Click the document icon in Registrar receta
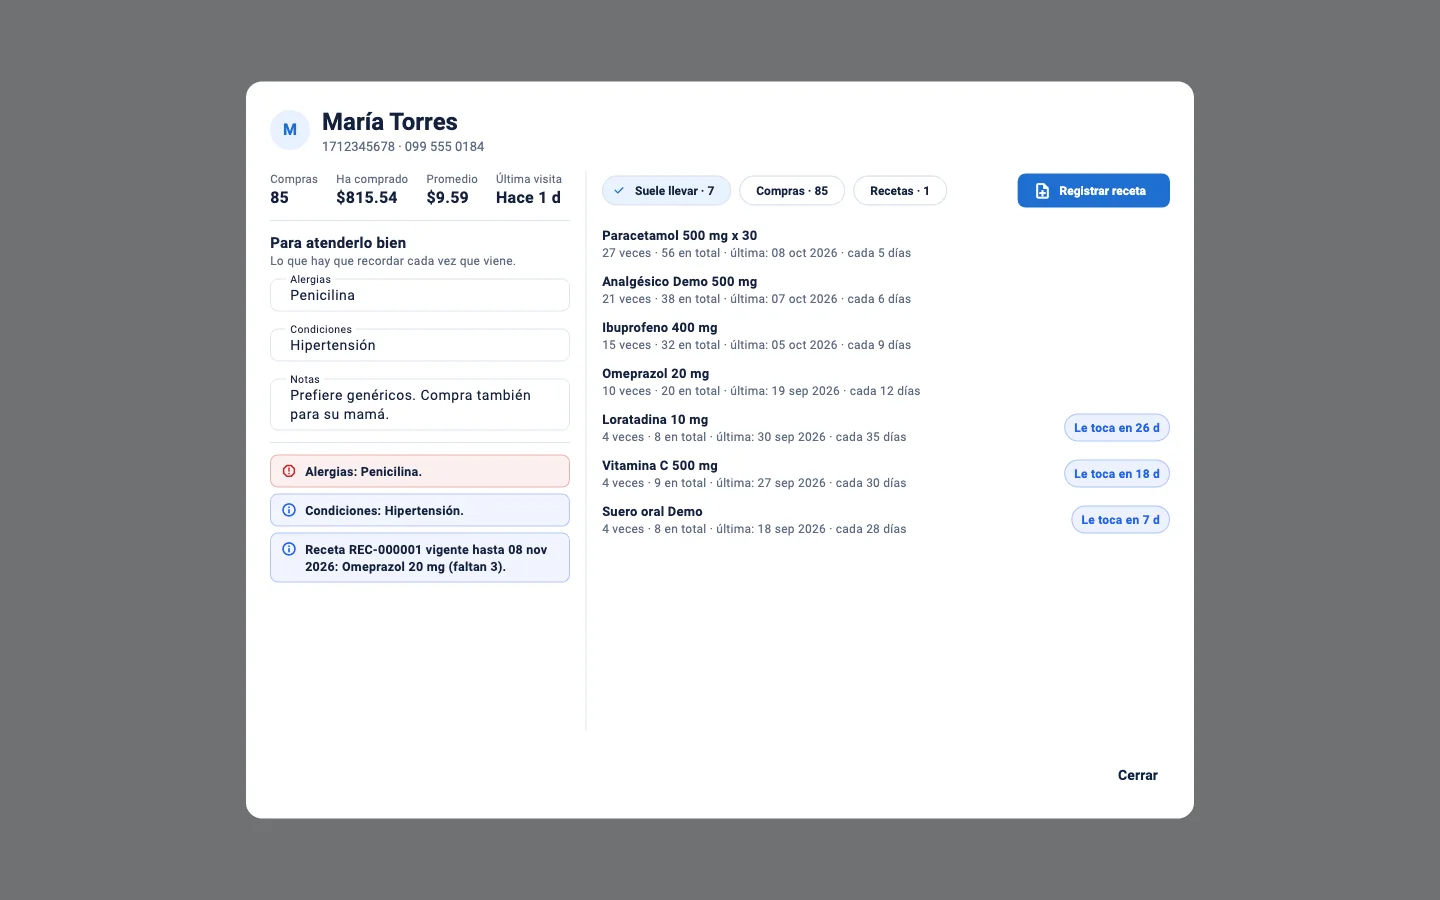This screenshot has width=1440, height=900. tap(1042, 191)
